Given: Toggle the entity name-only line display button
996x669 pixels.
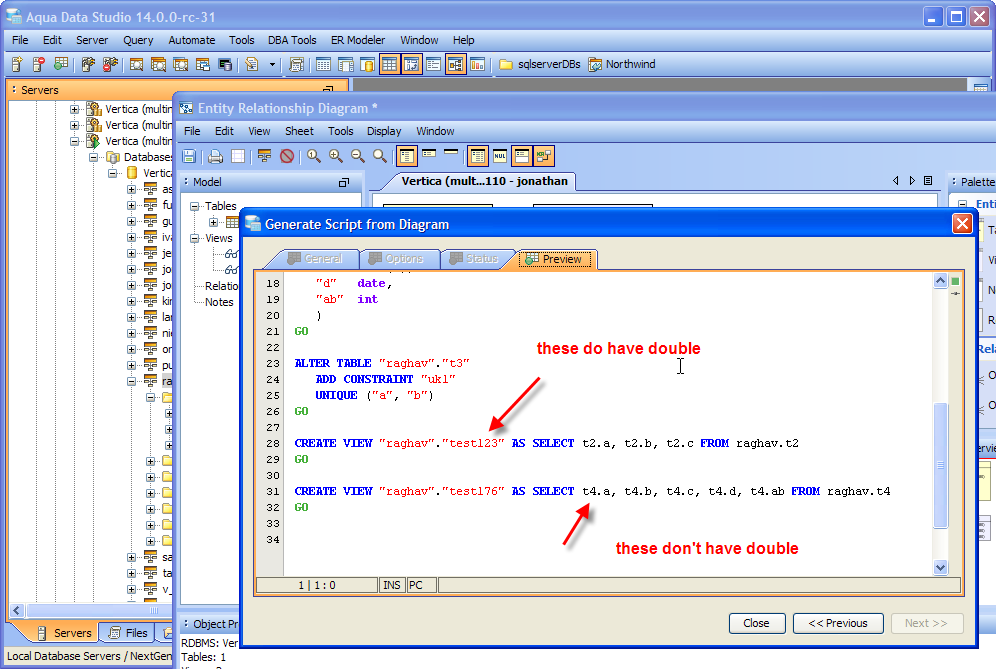Looking at the screenshot, I should point(451,152).
